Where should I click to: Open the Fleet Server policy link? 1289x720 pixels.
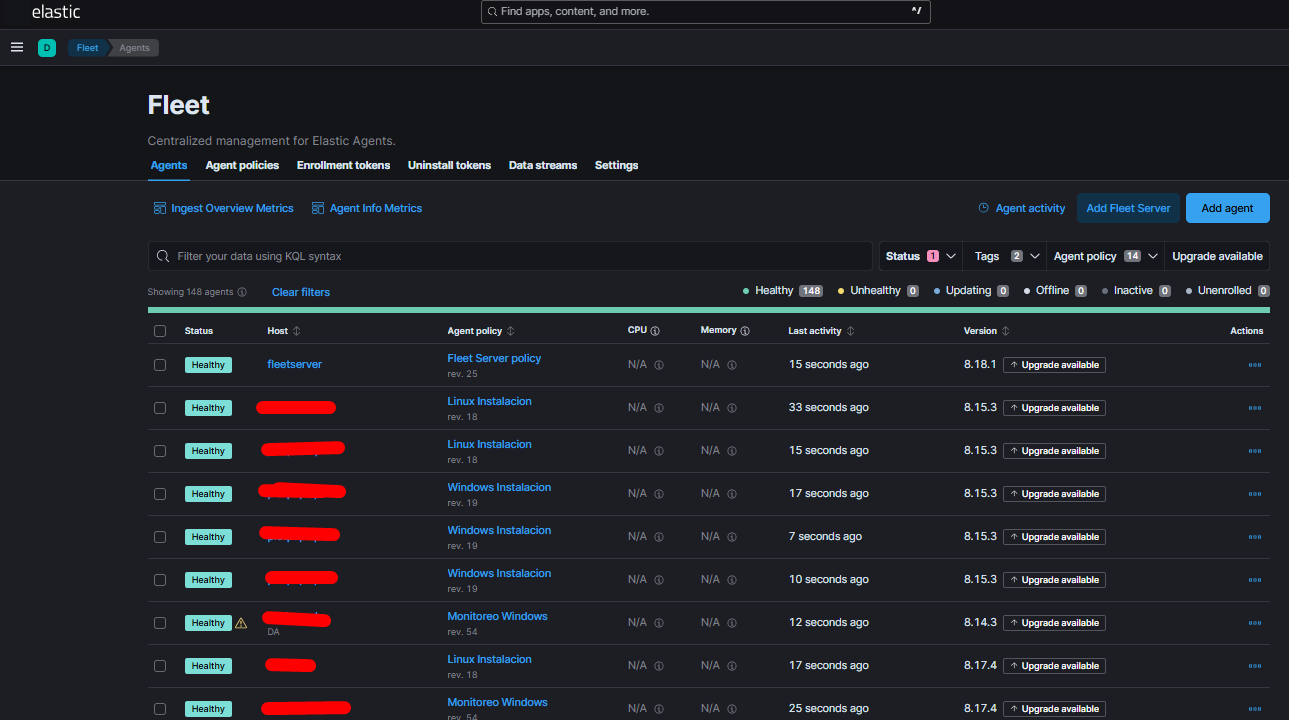point(494,358)
